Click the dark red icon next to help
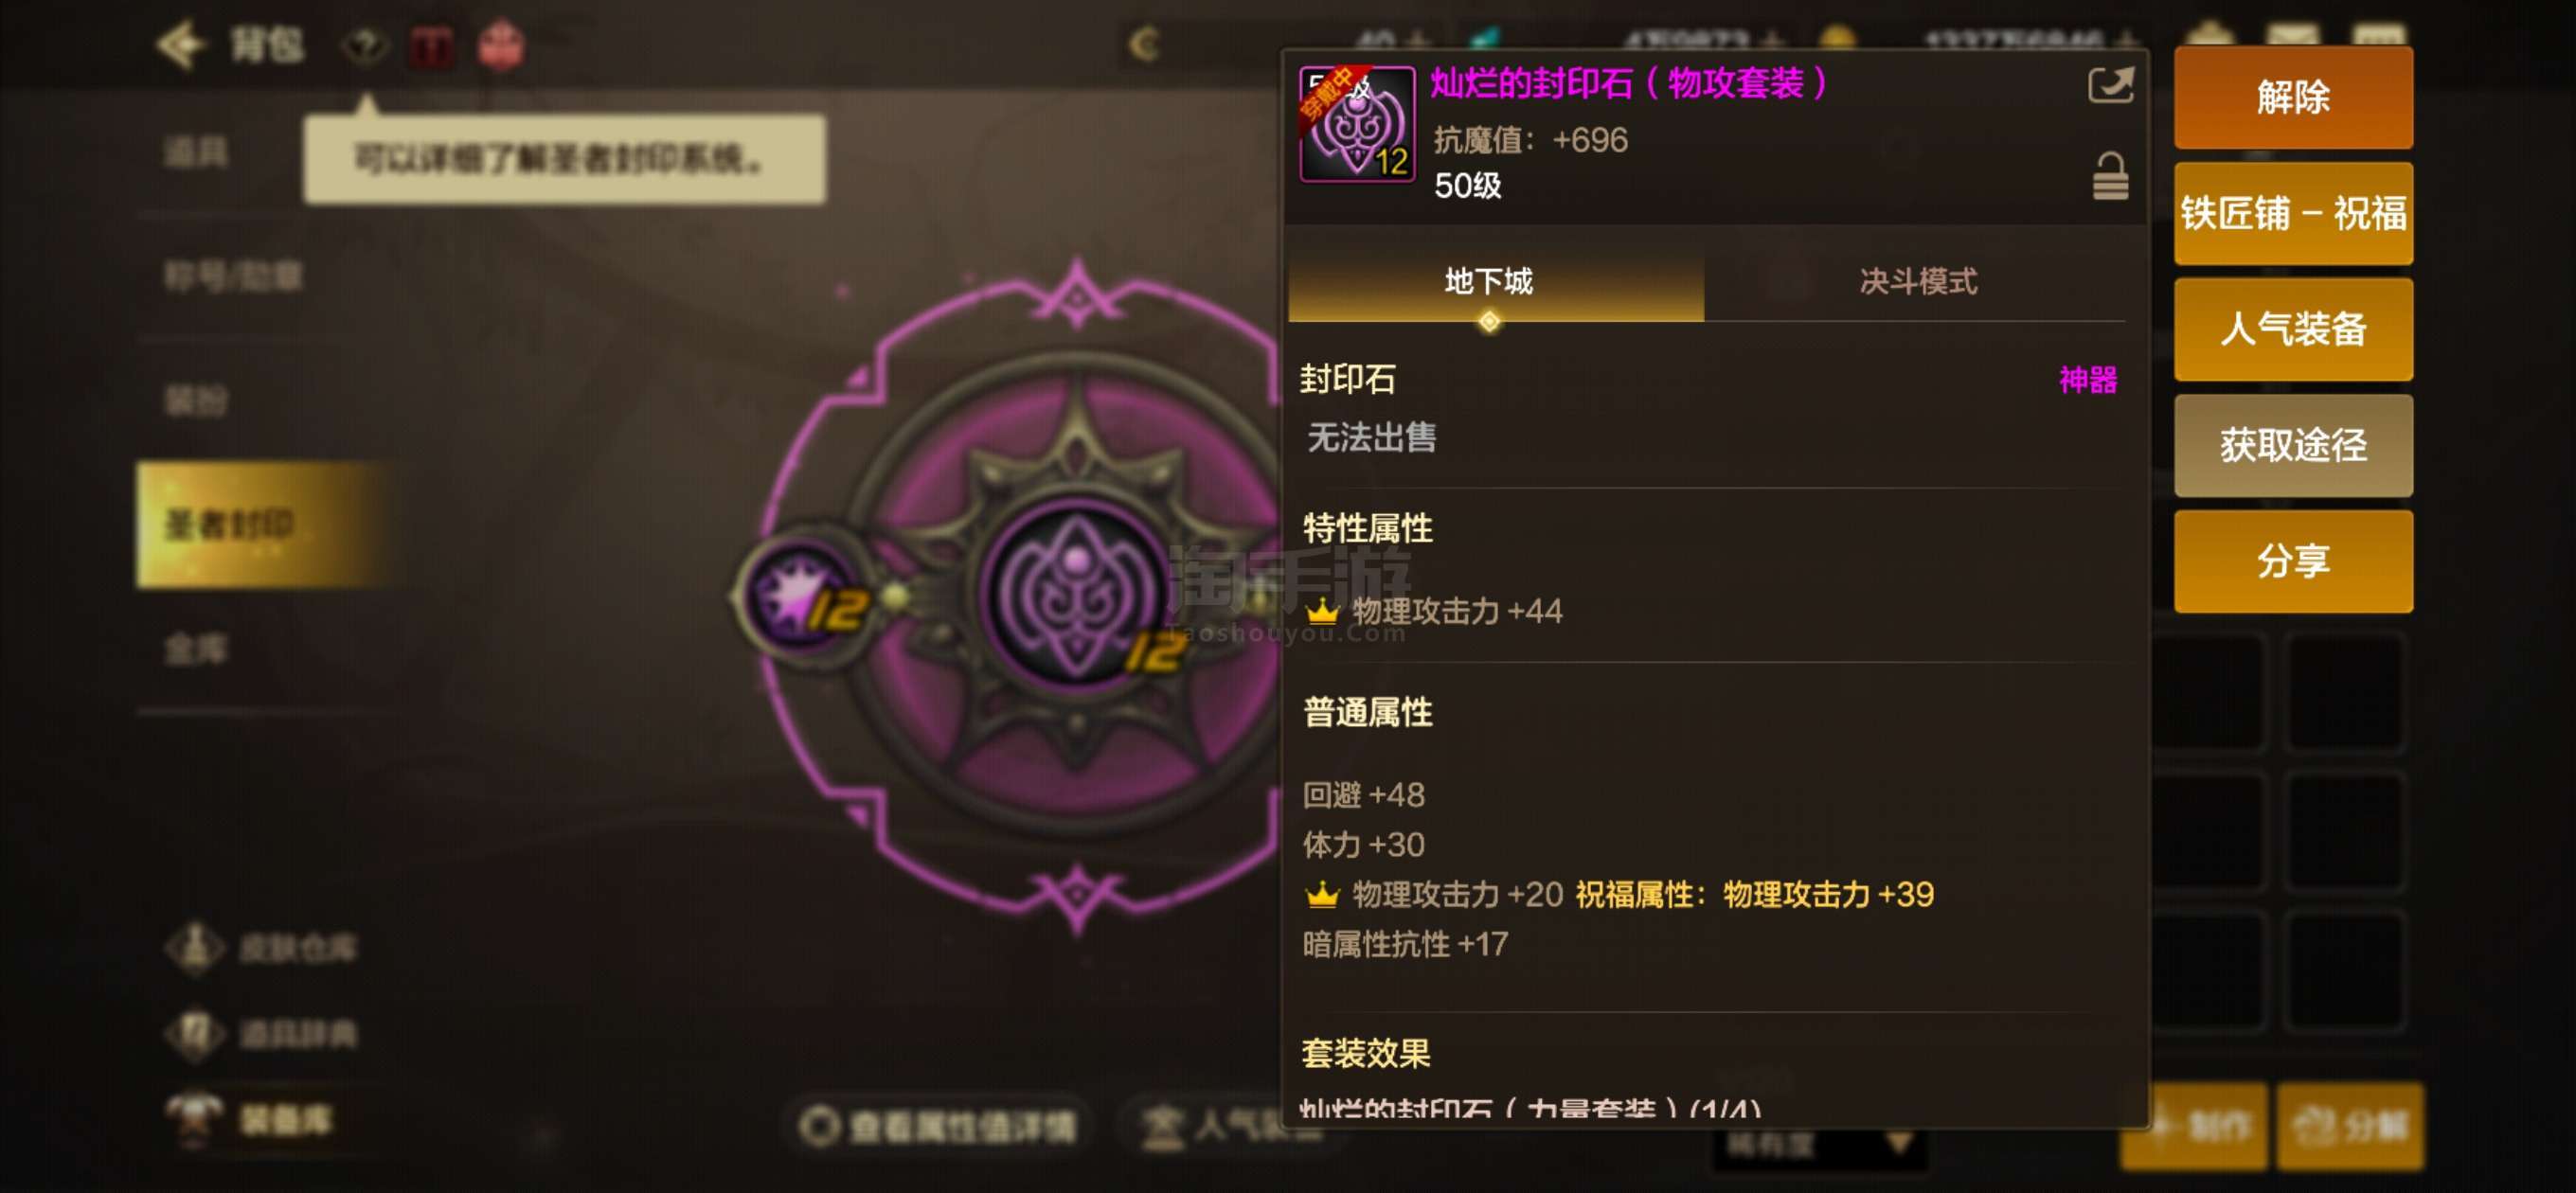 433,46
